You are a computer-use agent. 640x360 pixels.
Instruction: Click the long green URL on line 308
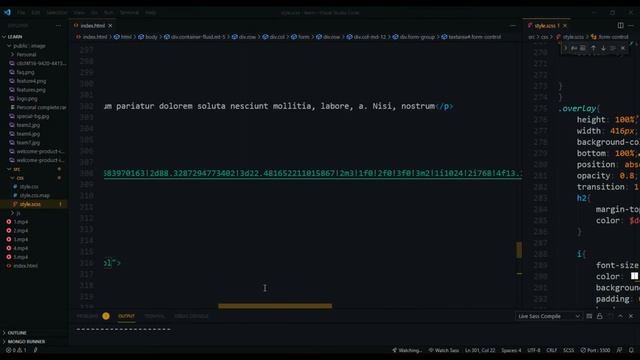coord(313,173)
